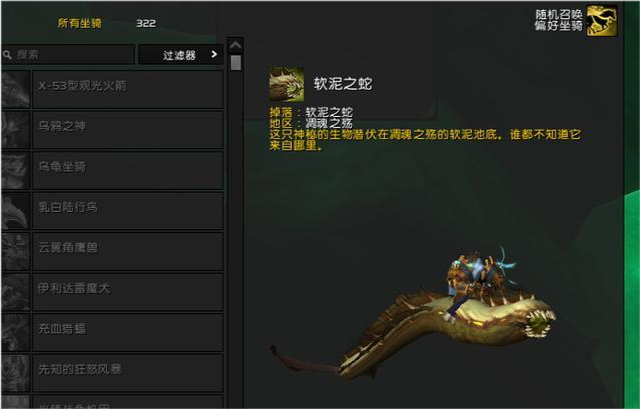This screenshot has width=640, height=409.
Task: Click the mount list scroll-up arrow
Action: tap(235, 45)
